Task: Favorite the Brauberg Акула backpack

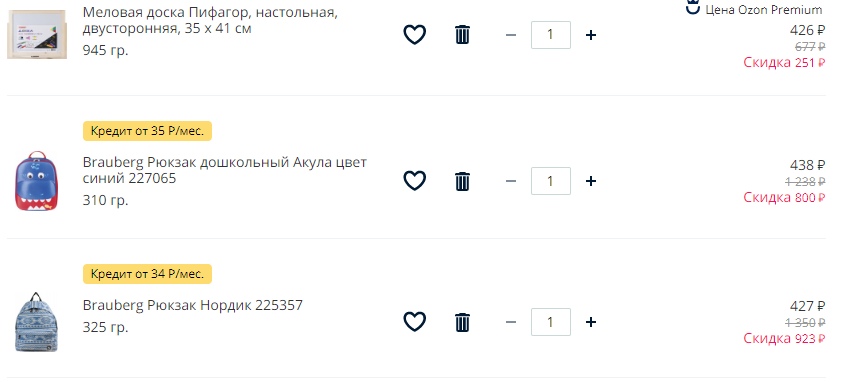Action: [414, 181]
